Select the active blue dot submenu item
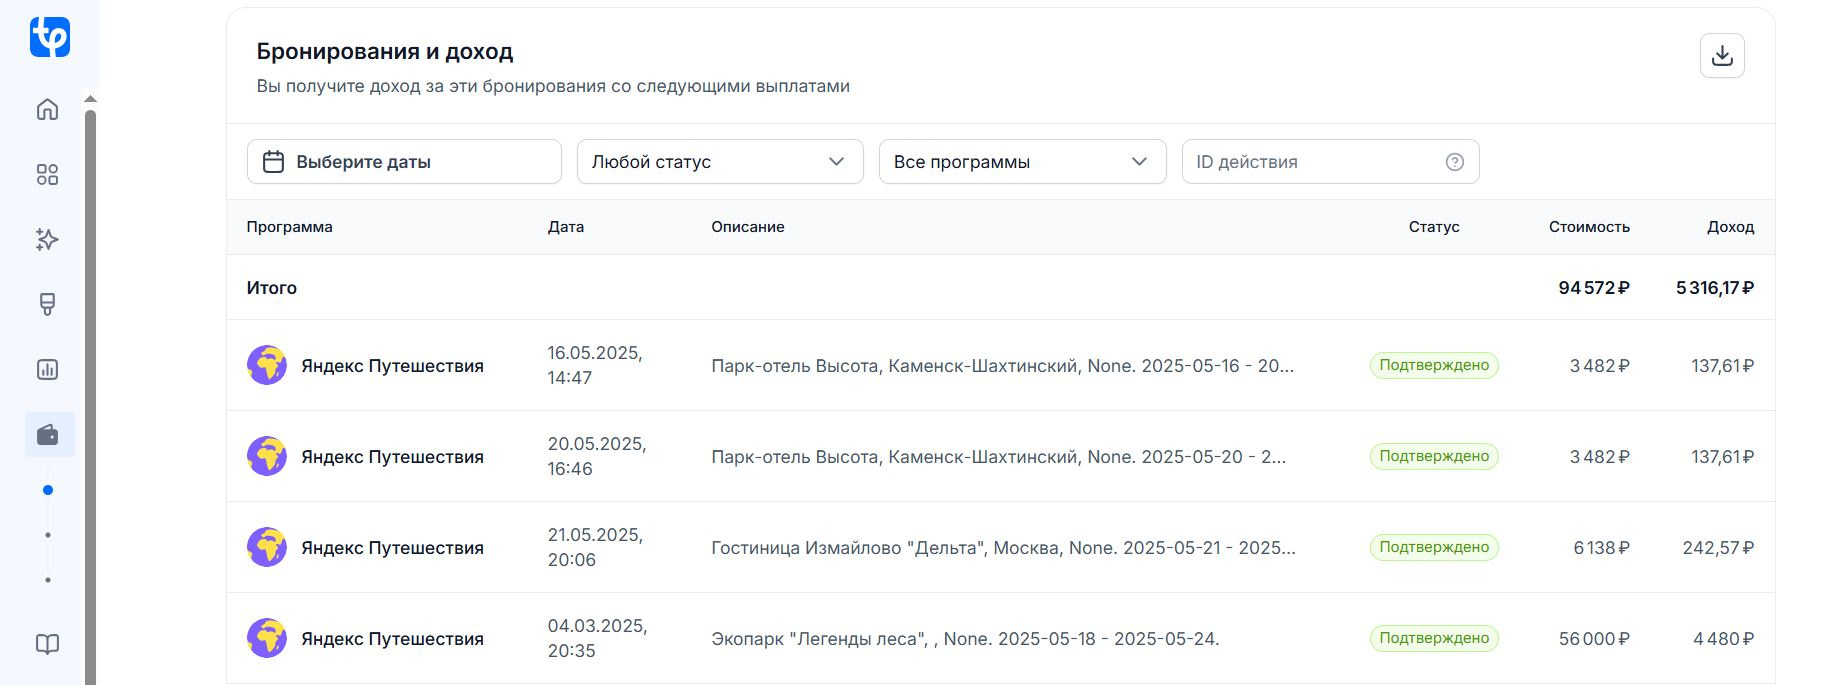Viewport: 1837px width, 685px height. click(48, 490)
